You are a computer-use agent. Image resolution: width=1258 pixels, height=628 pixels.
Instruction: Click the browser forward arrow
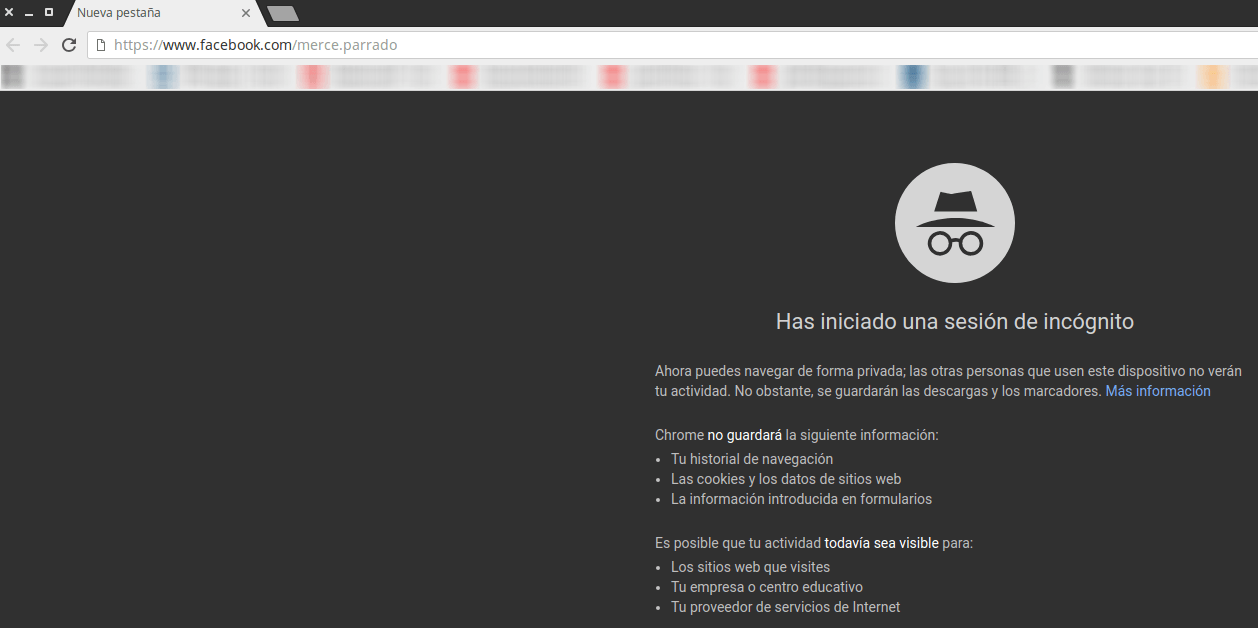[41, 45]
